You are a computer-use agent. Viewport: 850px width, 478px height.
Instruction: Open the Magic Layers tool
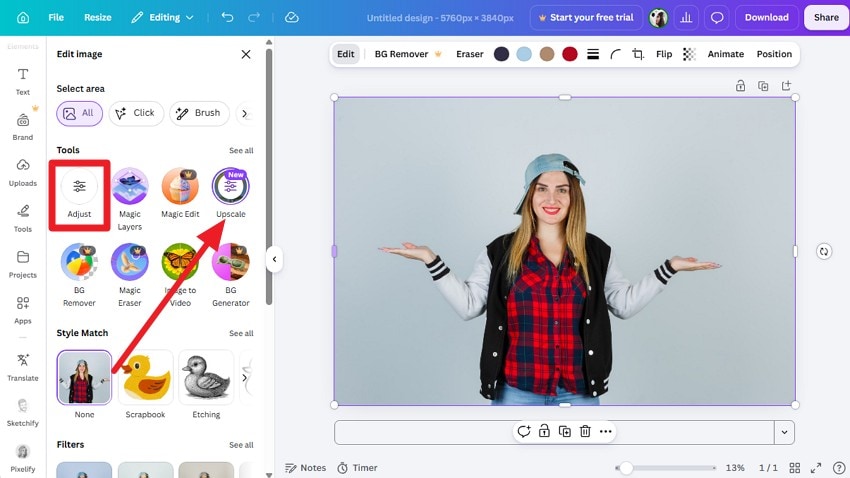[x=130, y=199]
